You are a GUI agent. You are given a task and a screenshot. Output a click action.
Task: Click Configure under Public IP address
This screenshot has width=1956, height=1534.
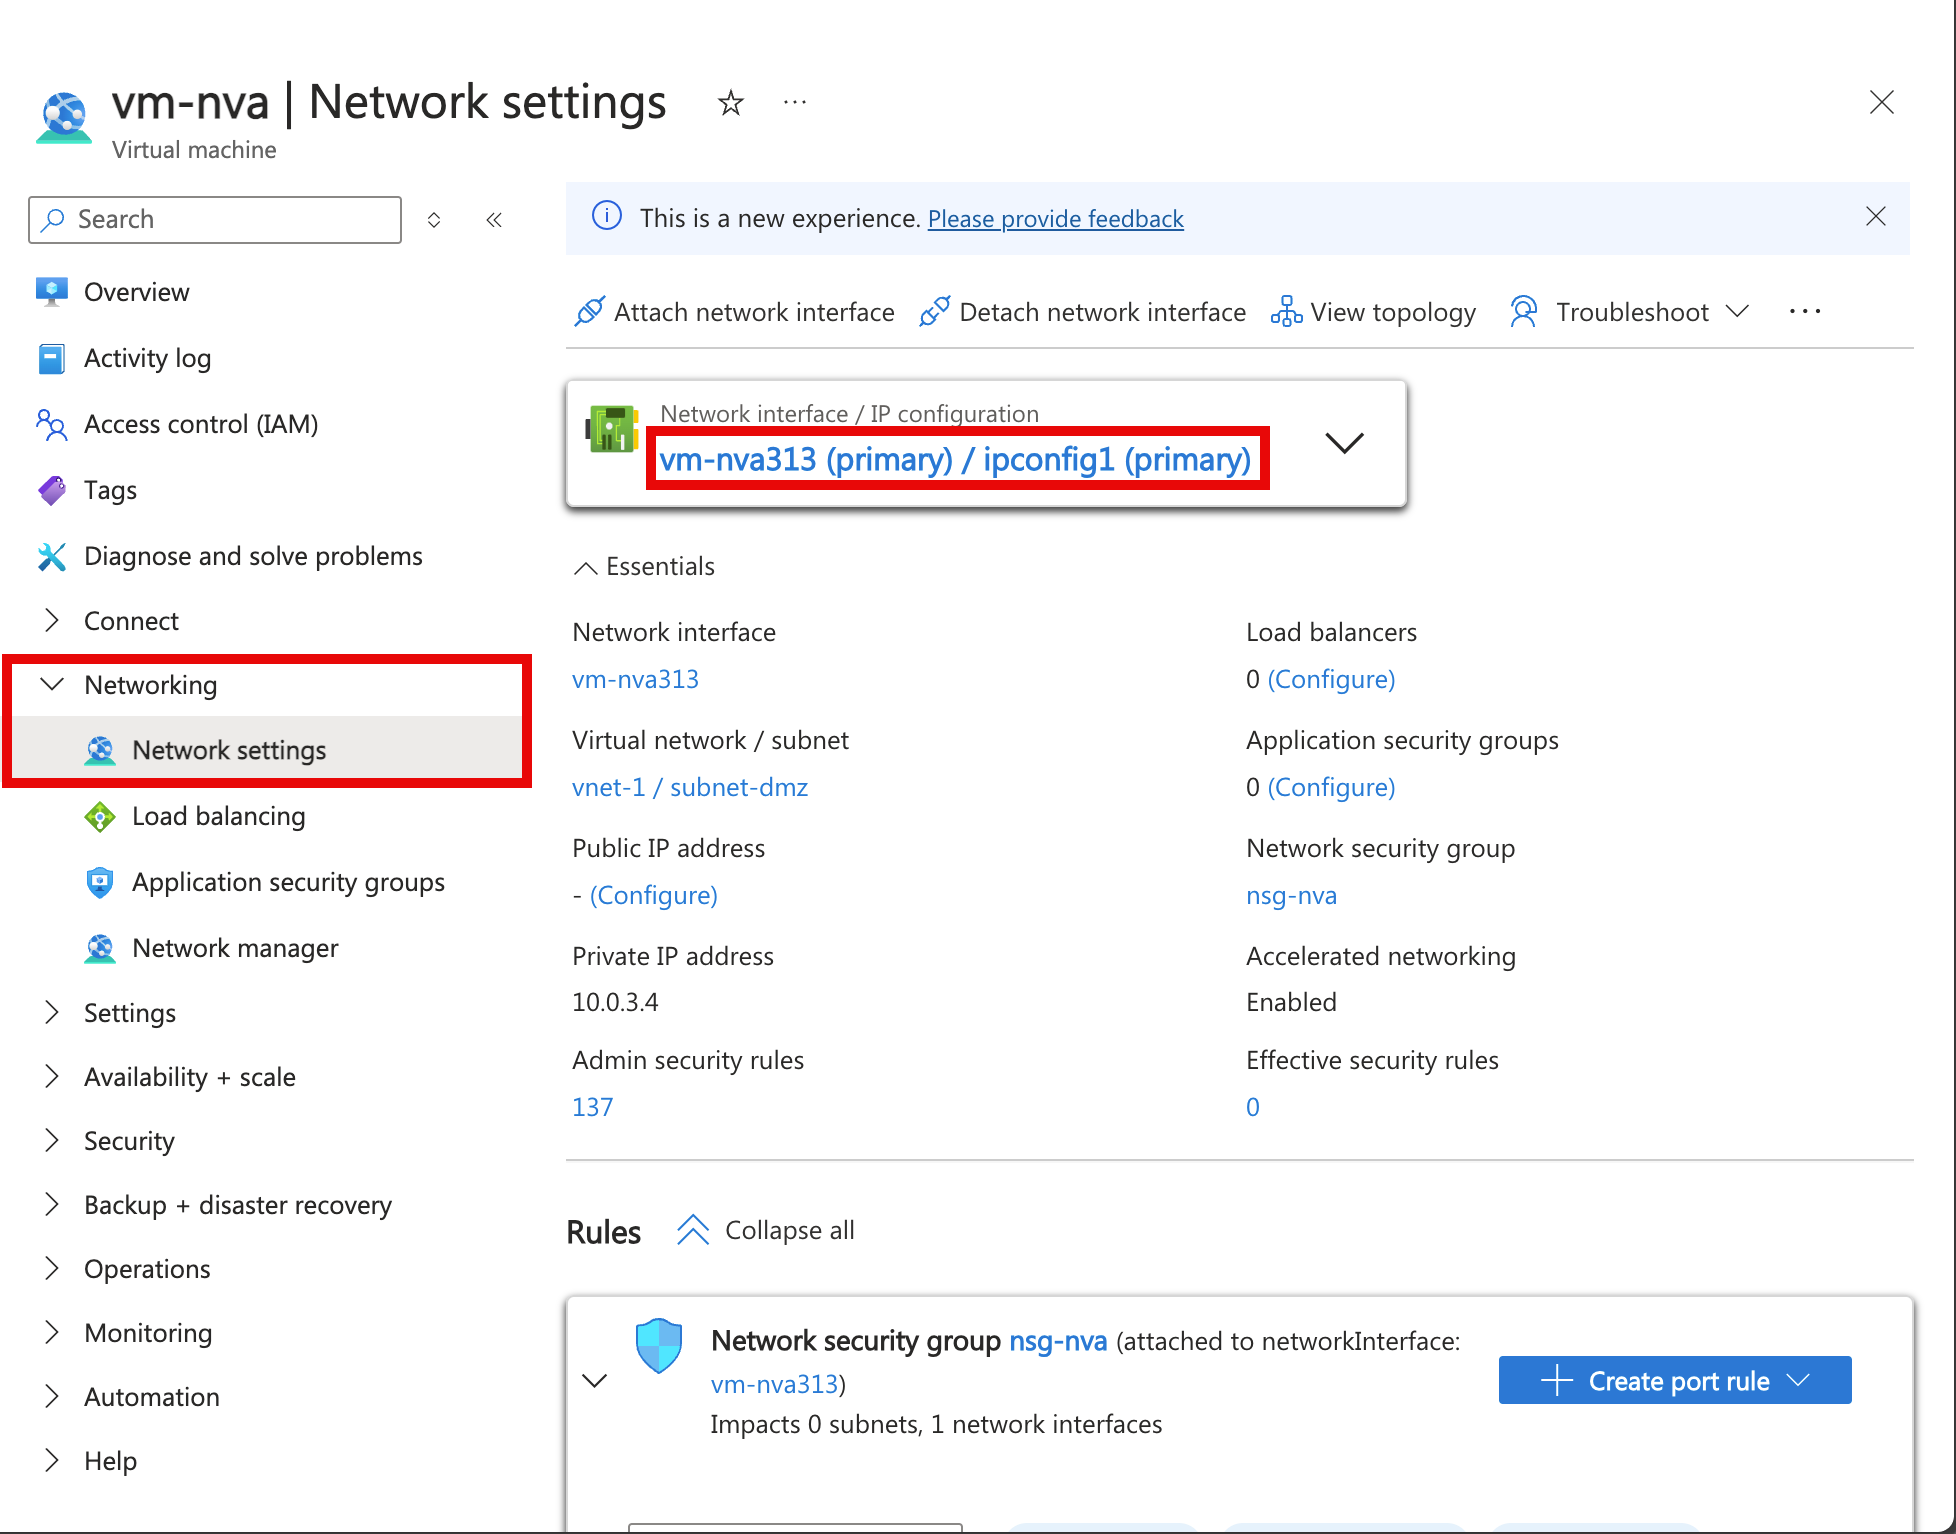click(x=645, y=894)
